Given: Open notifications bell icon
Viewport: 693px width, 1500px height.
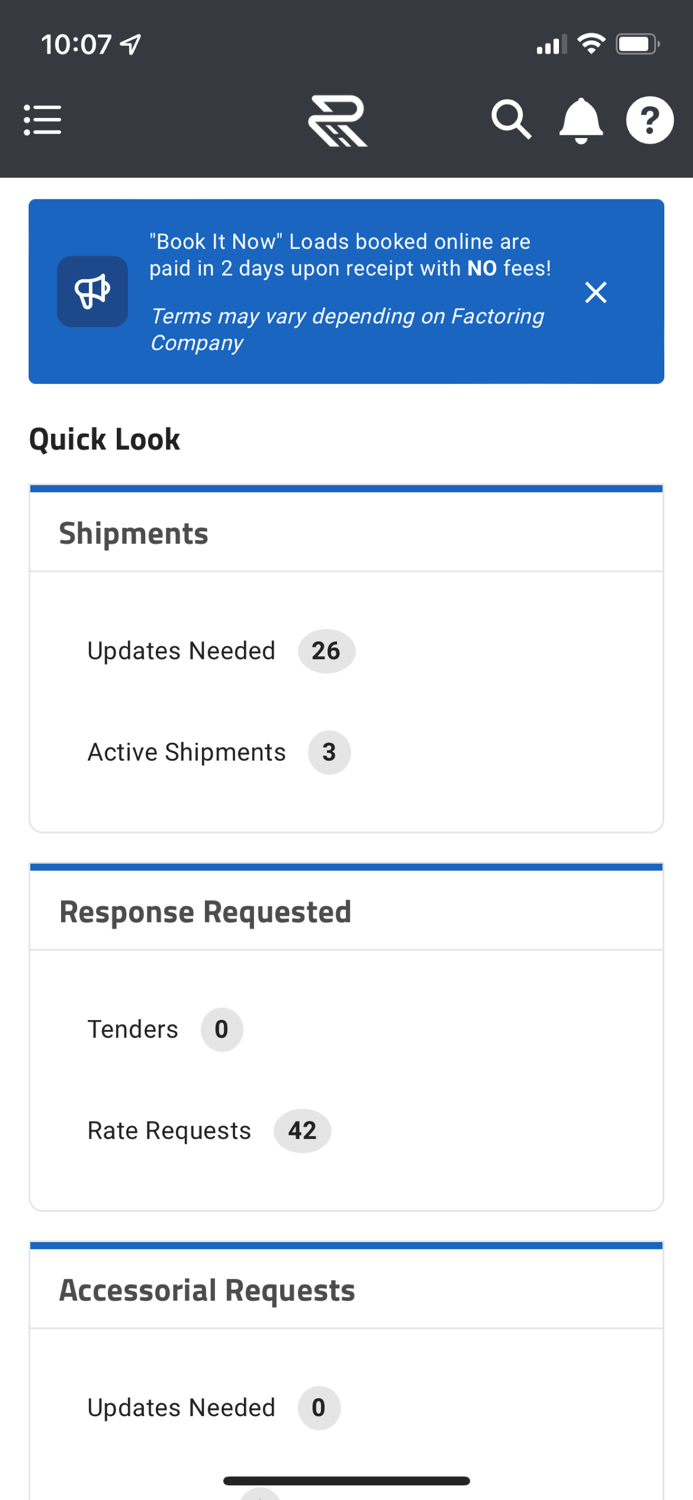Looking at the screenshot, I should point(580,121).
